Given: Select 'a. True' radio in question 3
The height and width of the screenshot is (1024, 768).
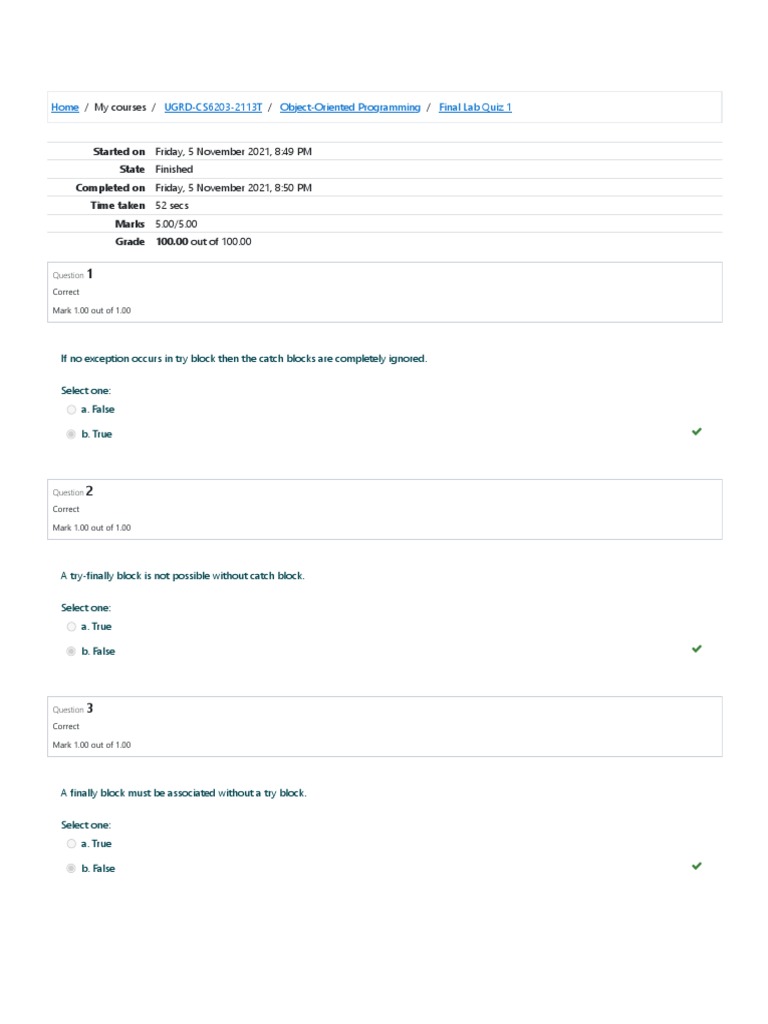Looking at the screenshot, I should click(x=71, y=844).
